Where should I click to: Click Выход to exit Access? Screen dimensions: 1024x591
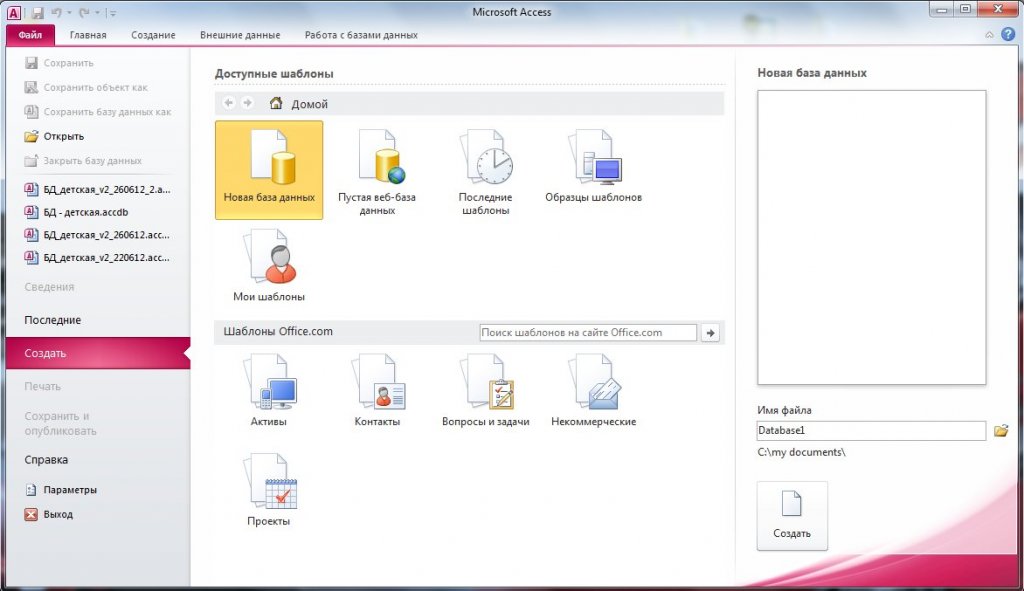pos(48,515)
